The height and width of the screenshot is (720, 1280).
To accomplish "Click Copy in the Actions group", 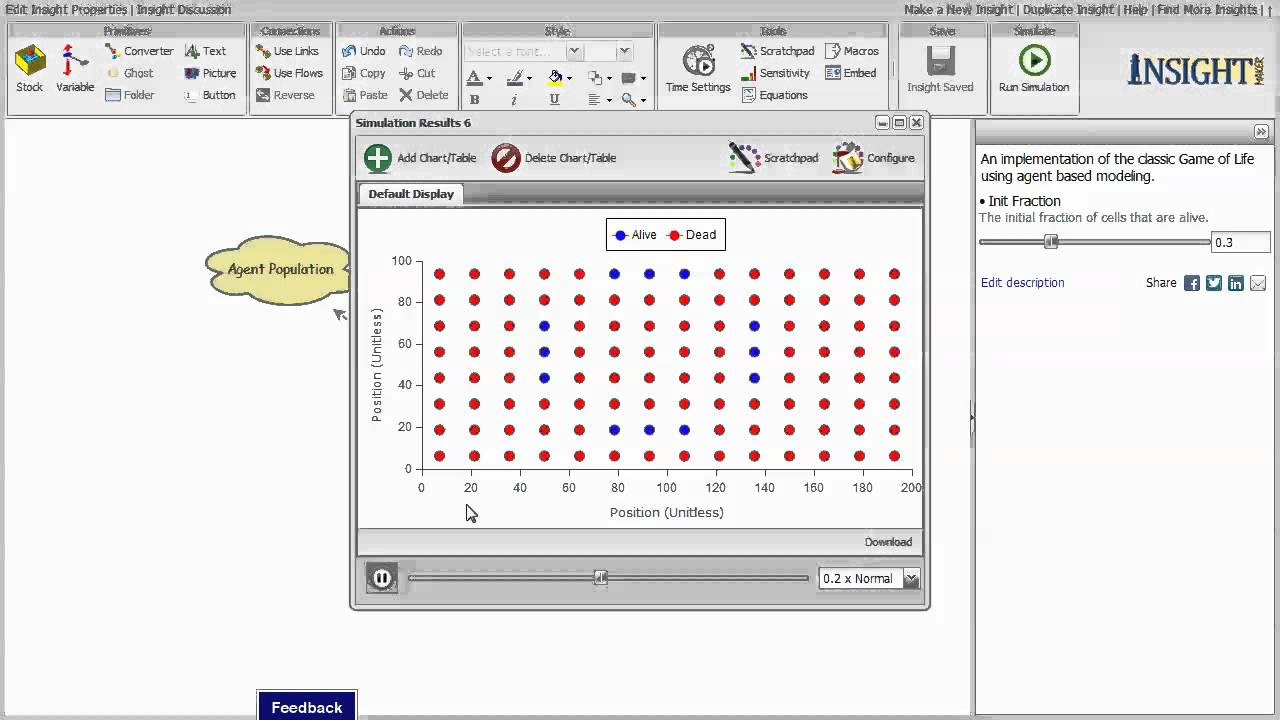I will pyautogui.click(x=363, y=73).
